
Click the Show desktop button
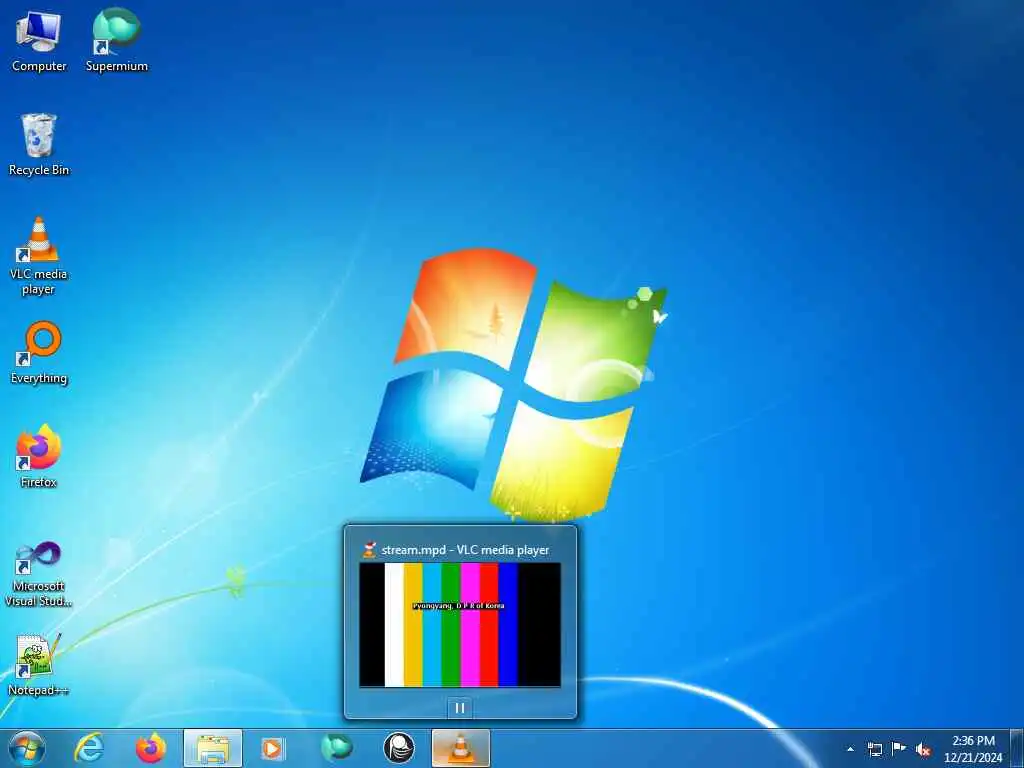pos(1017,748)
